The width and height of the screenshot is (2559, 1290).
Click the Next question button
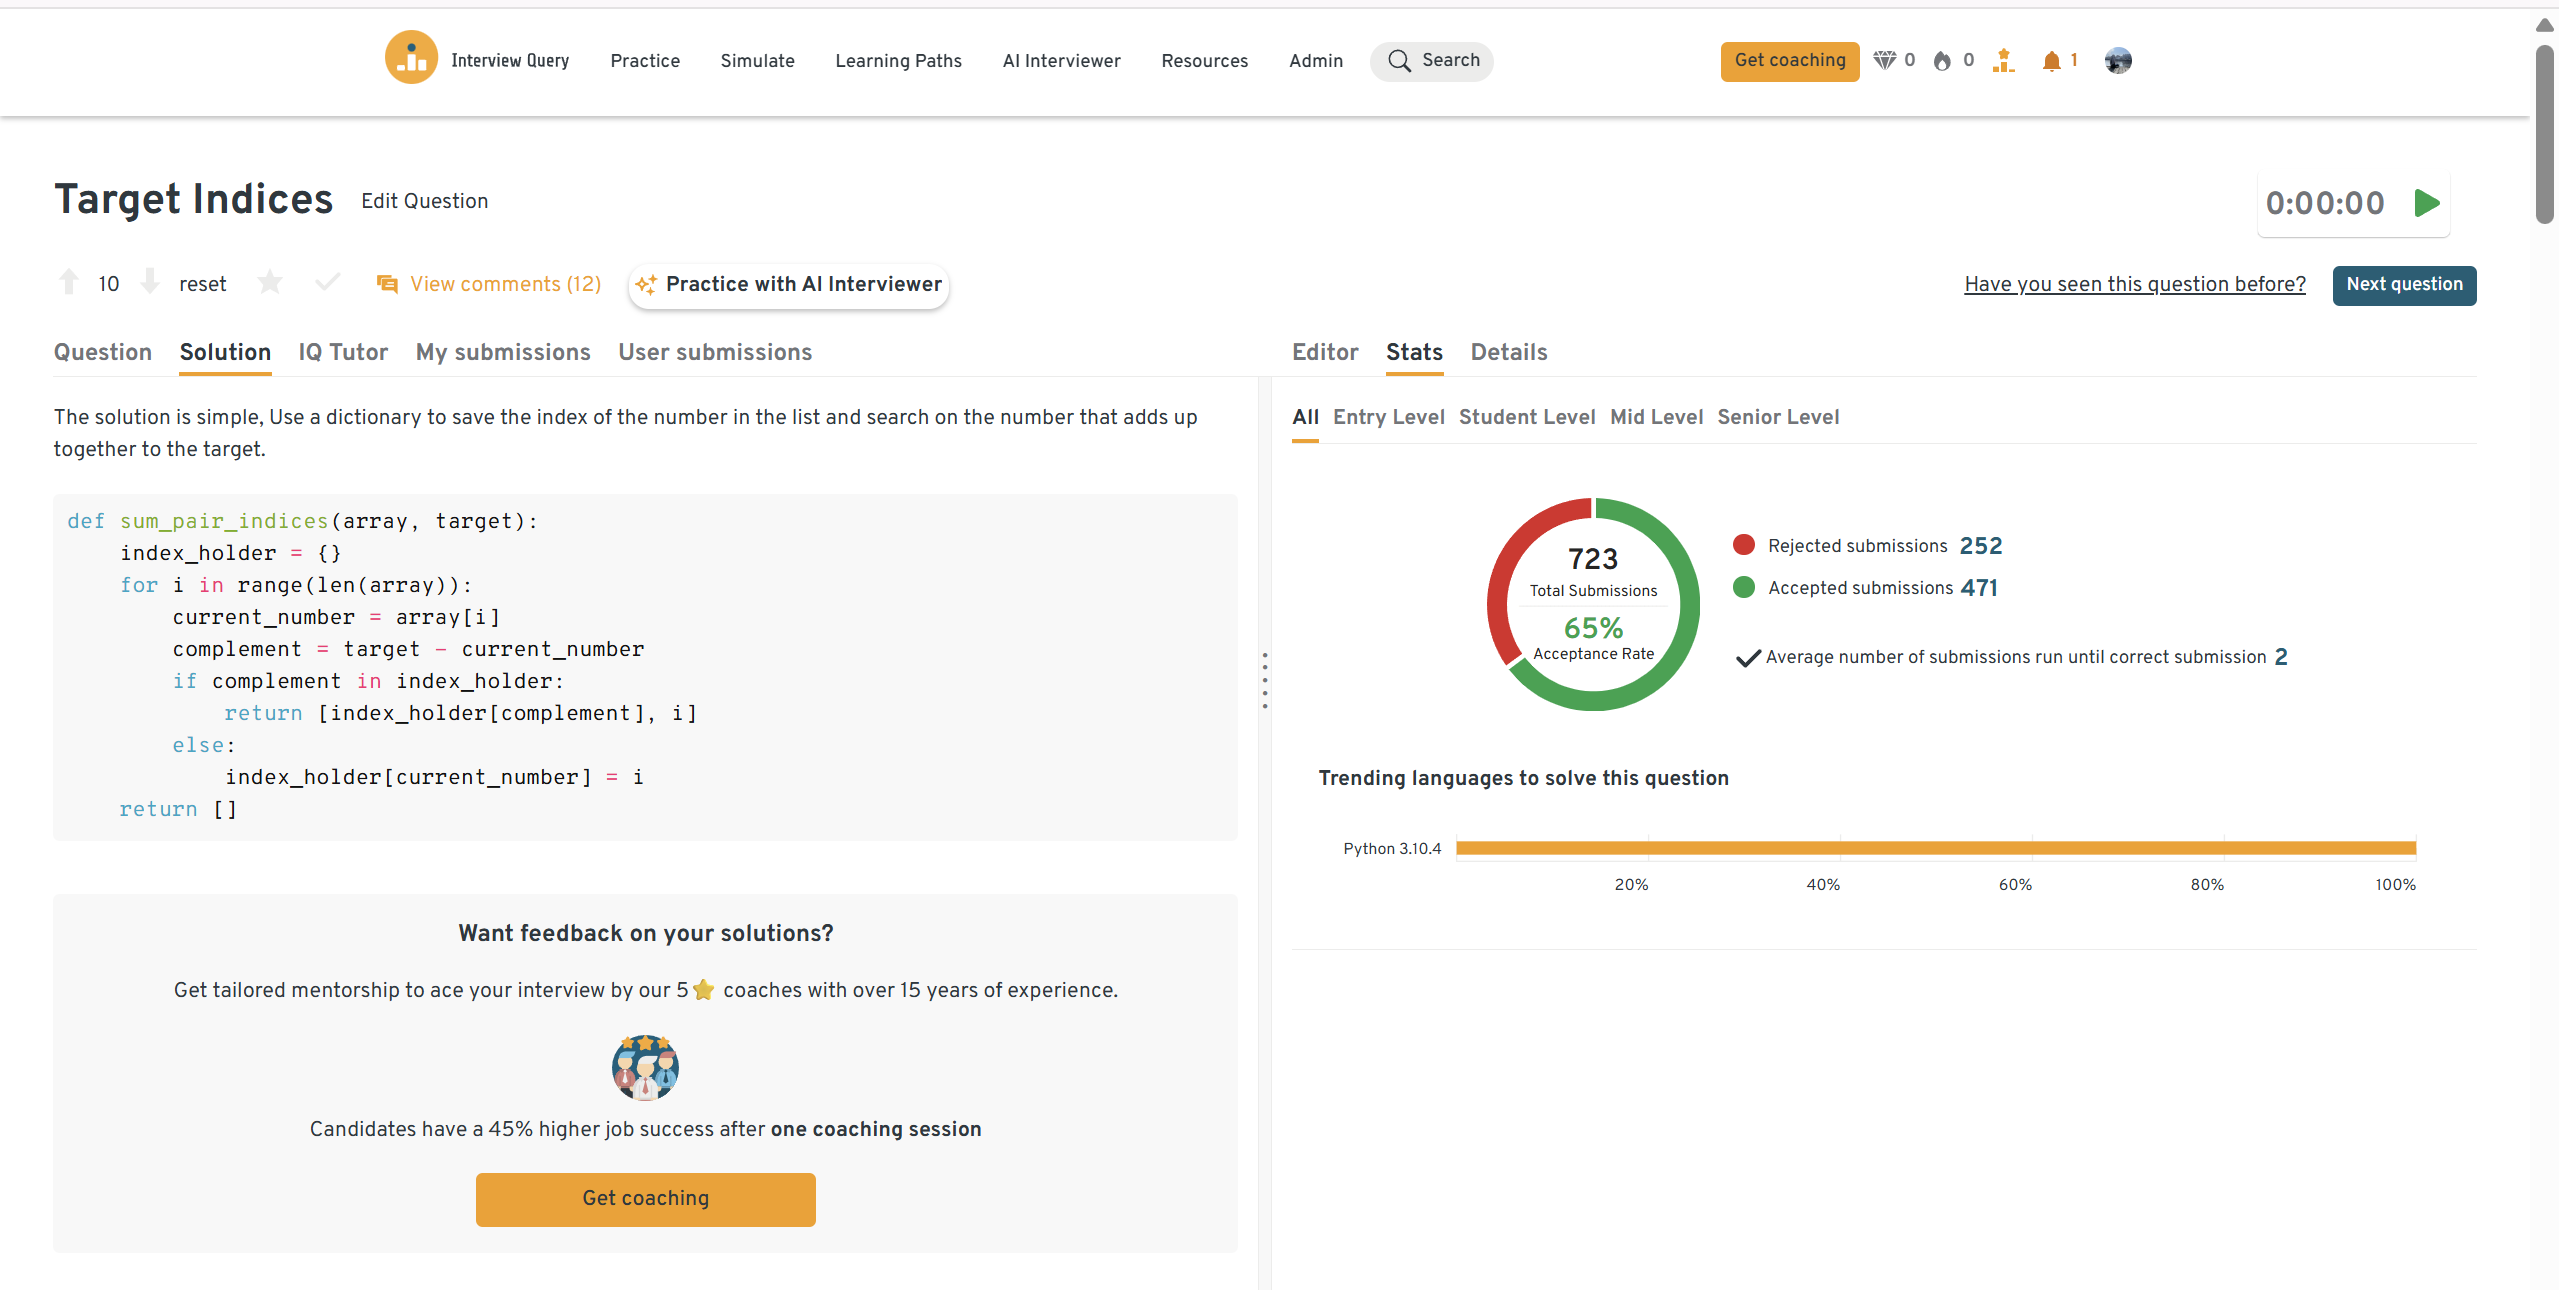[x=2403, y=285]
